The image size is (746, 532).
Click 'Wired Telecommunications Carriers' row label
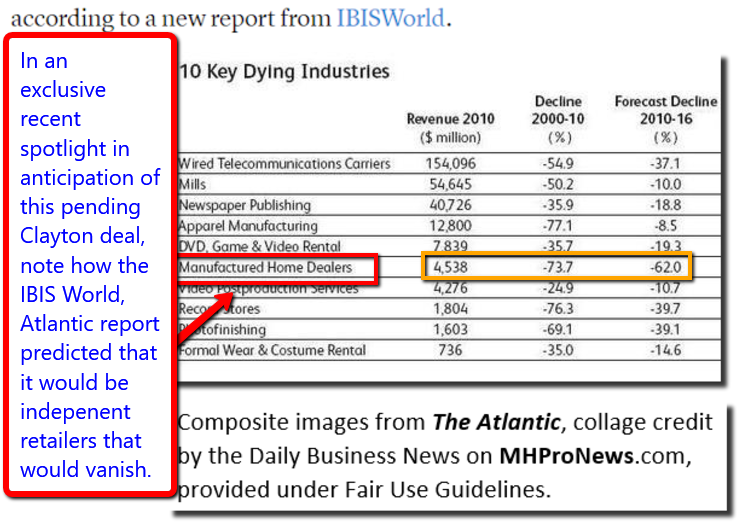(284, 164)
